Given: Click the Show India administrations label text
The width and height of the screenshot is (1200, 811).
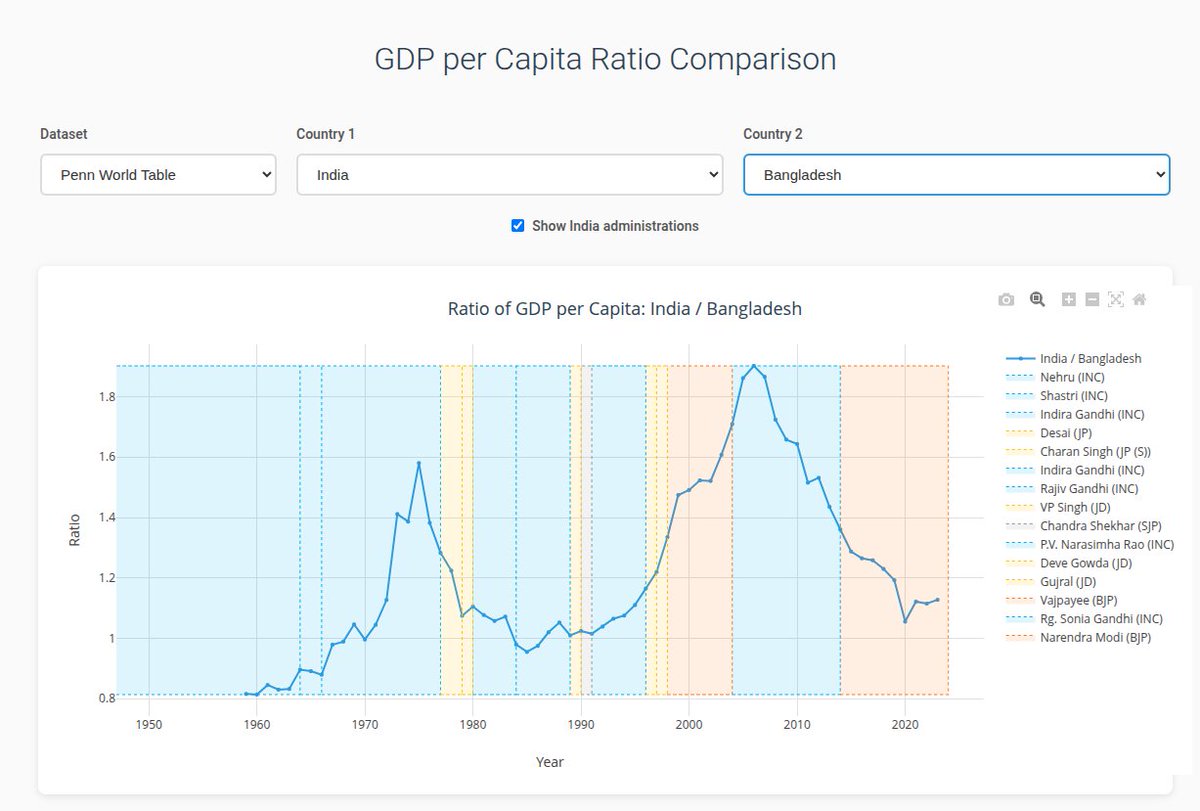Looking at the screenshot, I should point(615,226).
